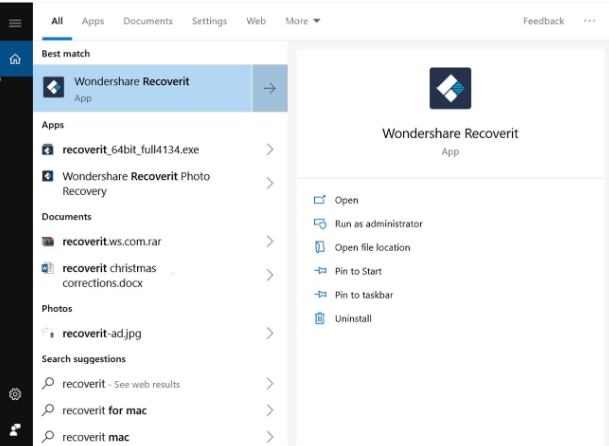Click the 'Wondershare Recoverit' title in preview pane
Screen dimensions: 609x446
tap(450, 133)
